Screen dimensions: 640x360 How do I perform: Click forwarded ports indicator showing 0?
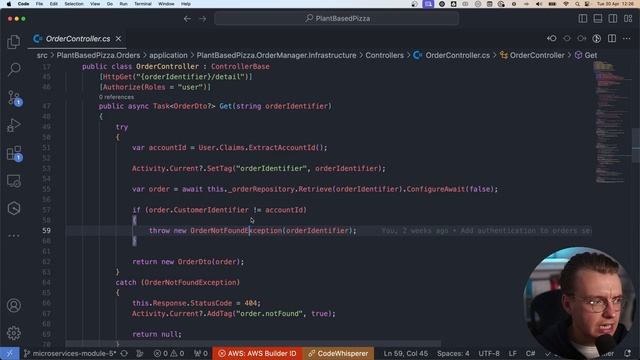[x=200, y=353]
